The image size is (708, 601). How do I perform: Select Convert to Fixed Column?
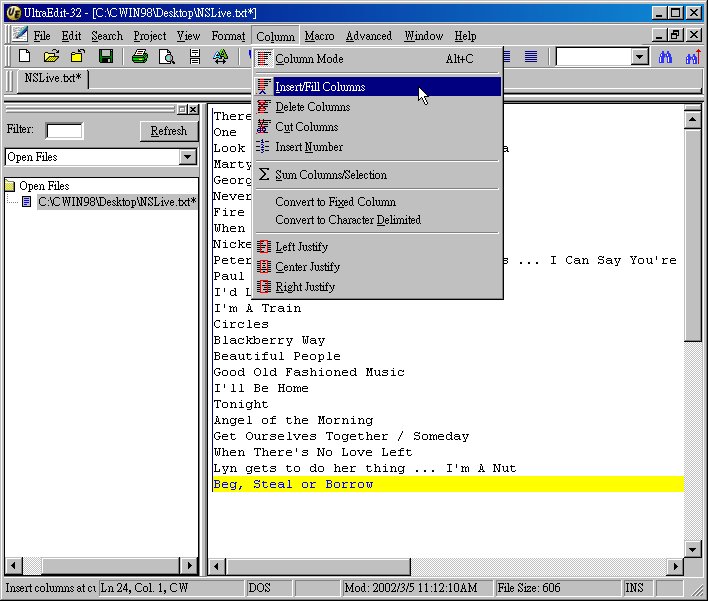[x=377, y=201]
